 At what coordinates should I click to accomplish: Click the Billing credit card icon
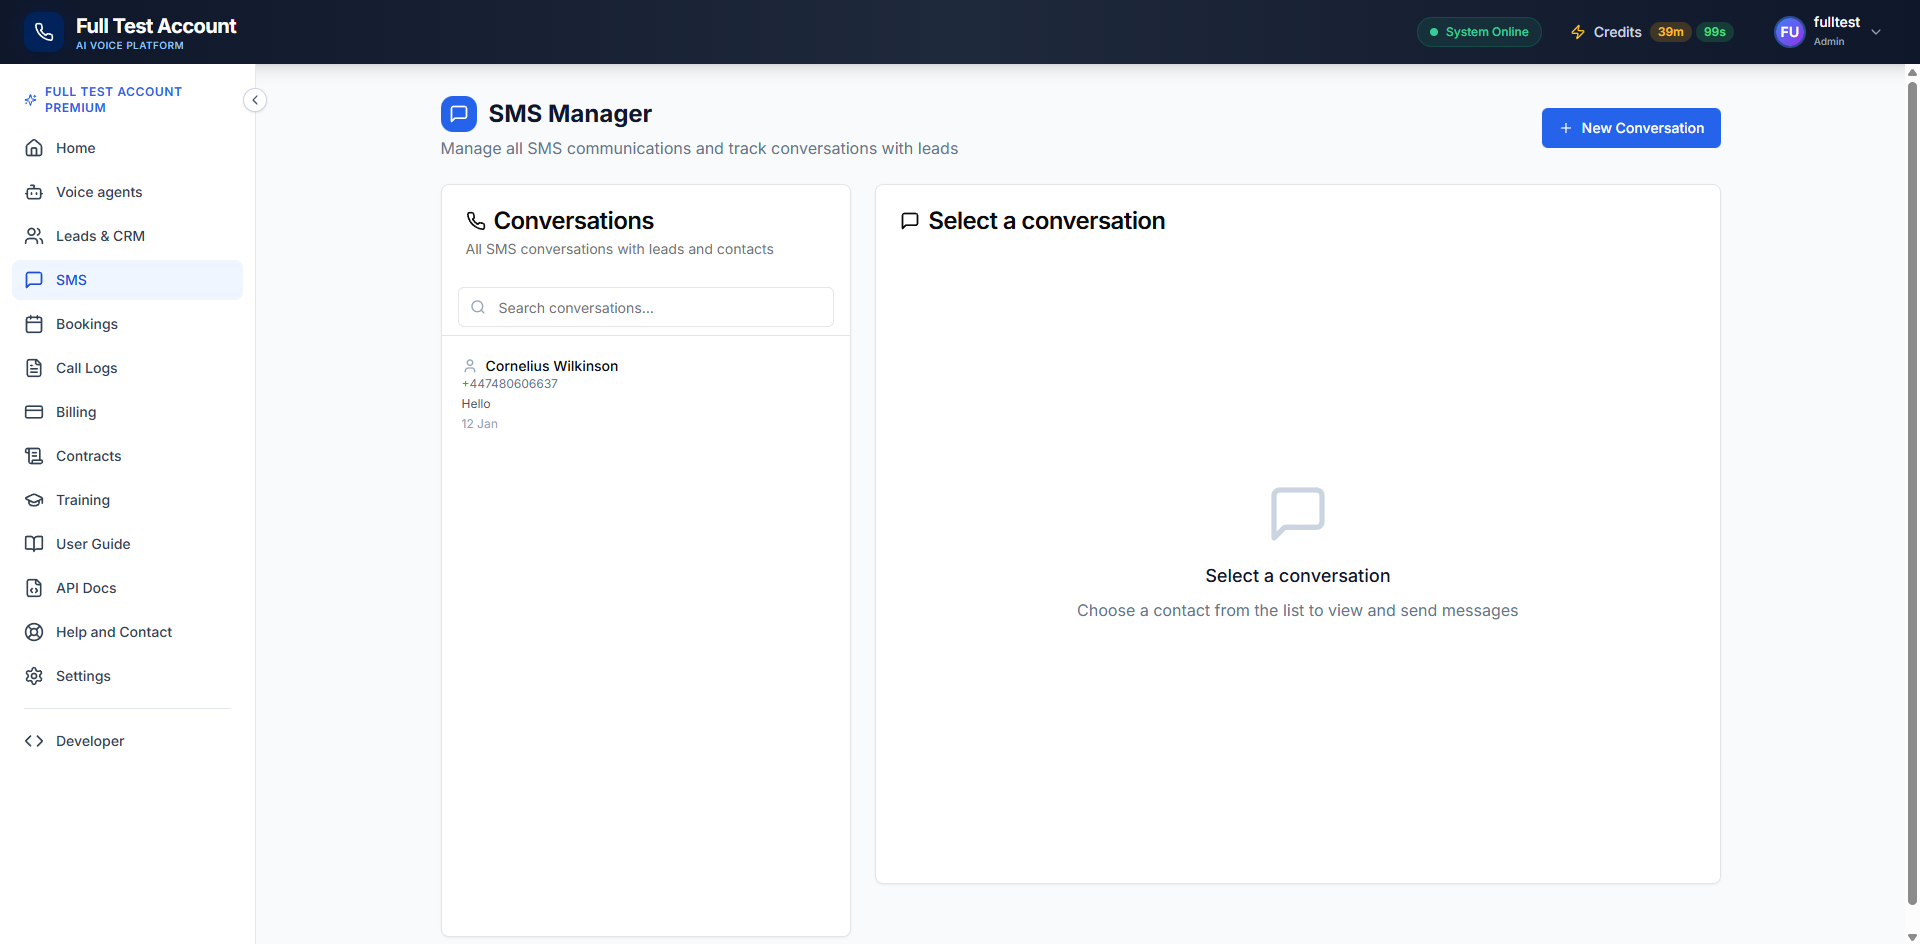click(34, 412)
